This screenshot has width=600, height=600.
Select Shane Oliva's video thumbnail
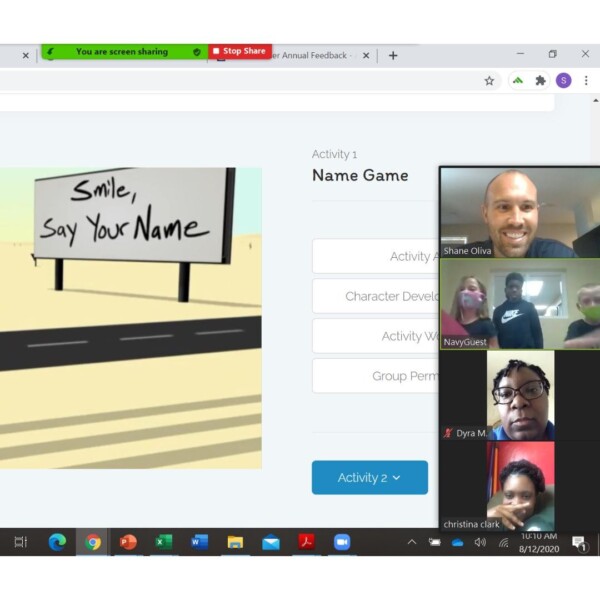(519, 213)
